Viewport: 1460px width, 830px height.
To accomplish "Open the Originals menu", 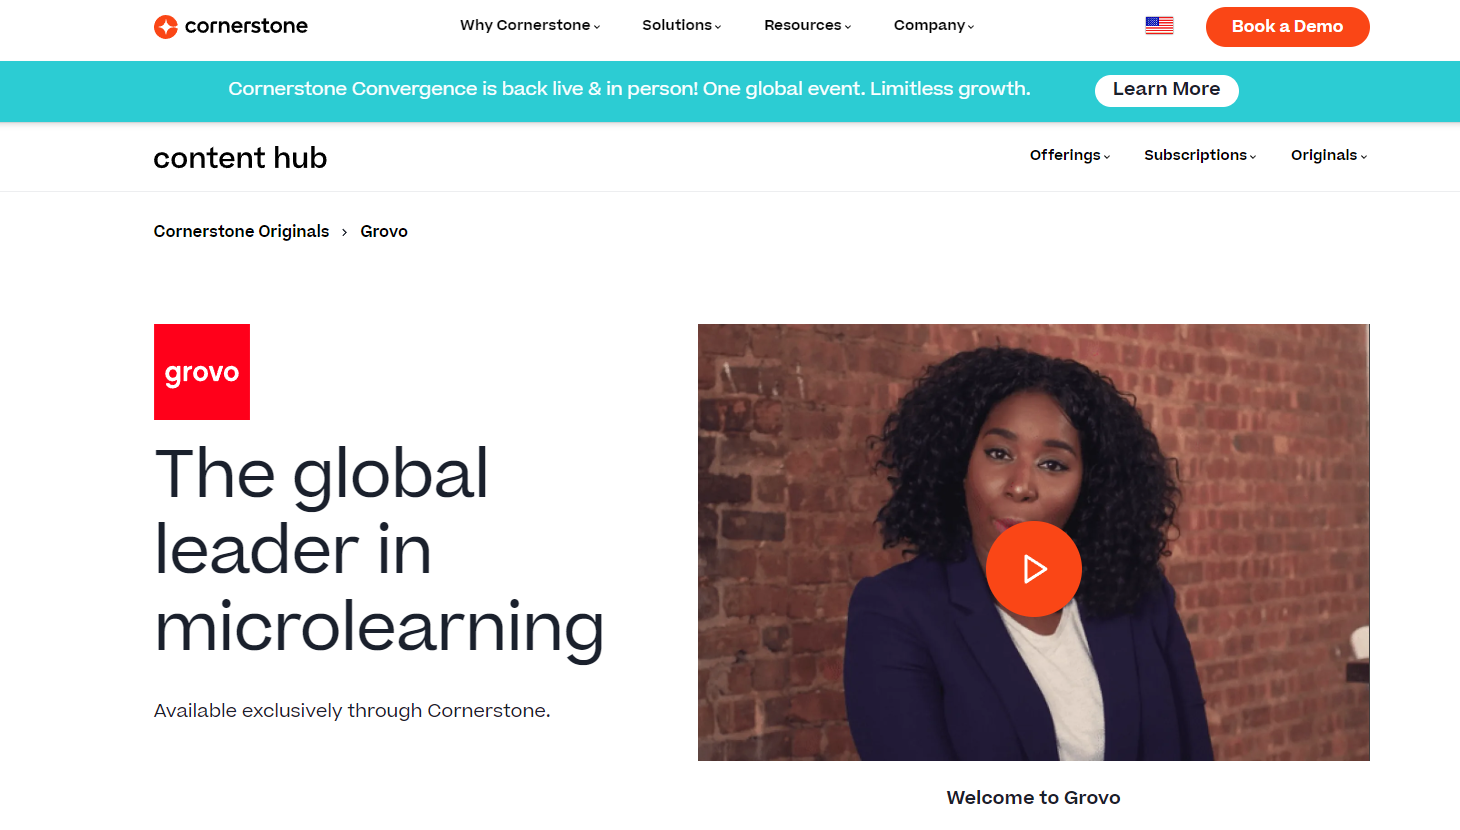I will 1328,155.
